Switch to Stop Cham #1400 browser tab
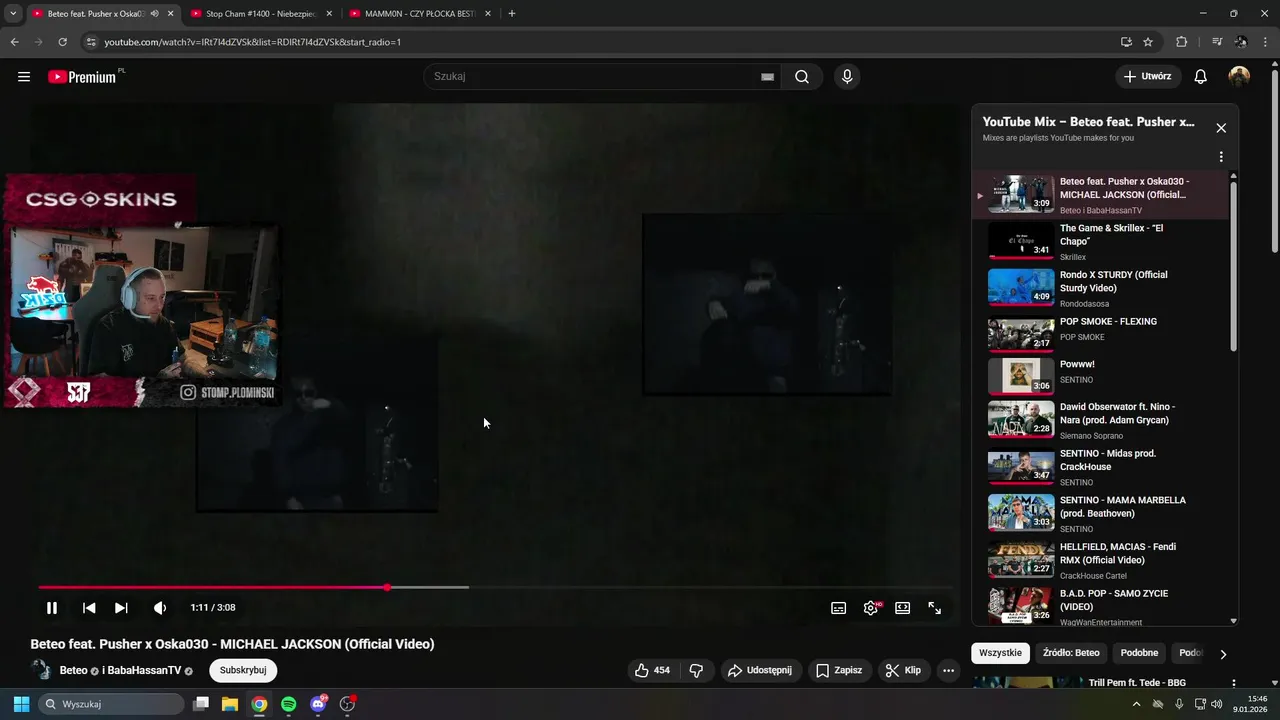Screen dimensions: 1280x720 click(x=261, y=14)
